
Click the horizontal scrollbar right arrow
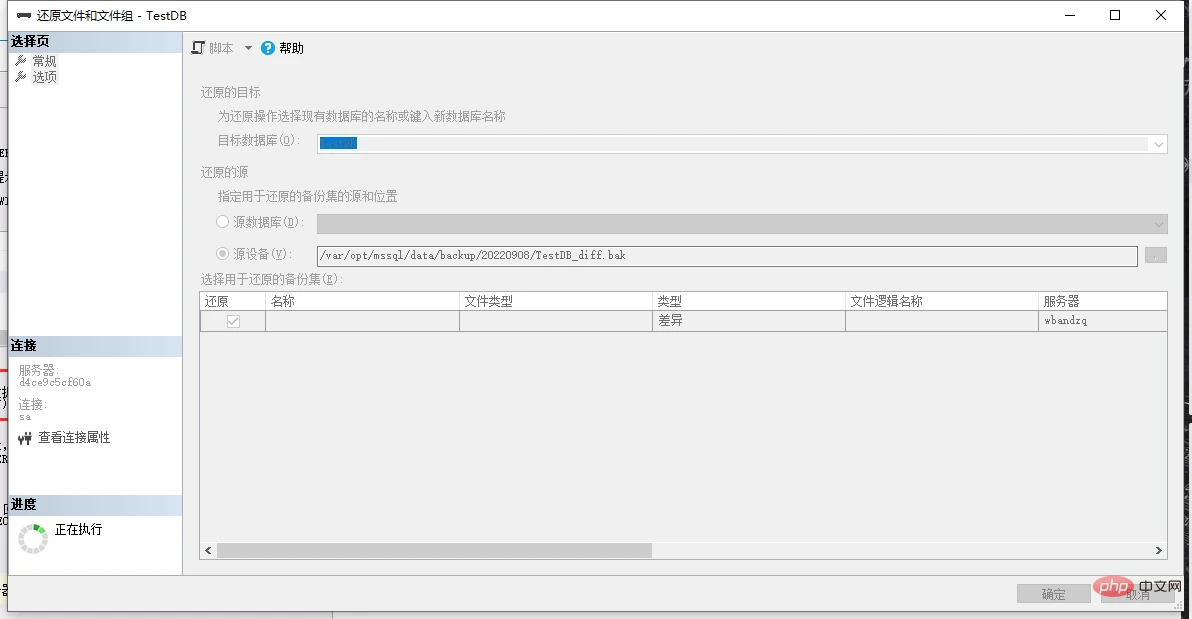[x=1159, y=551]
